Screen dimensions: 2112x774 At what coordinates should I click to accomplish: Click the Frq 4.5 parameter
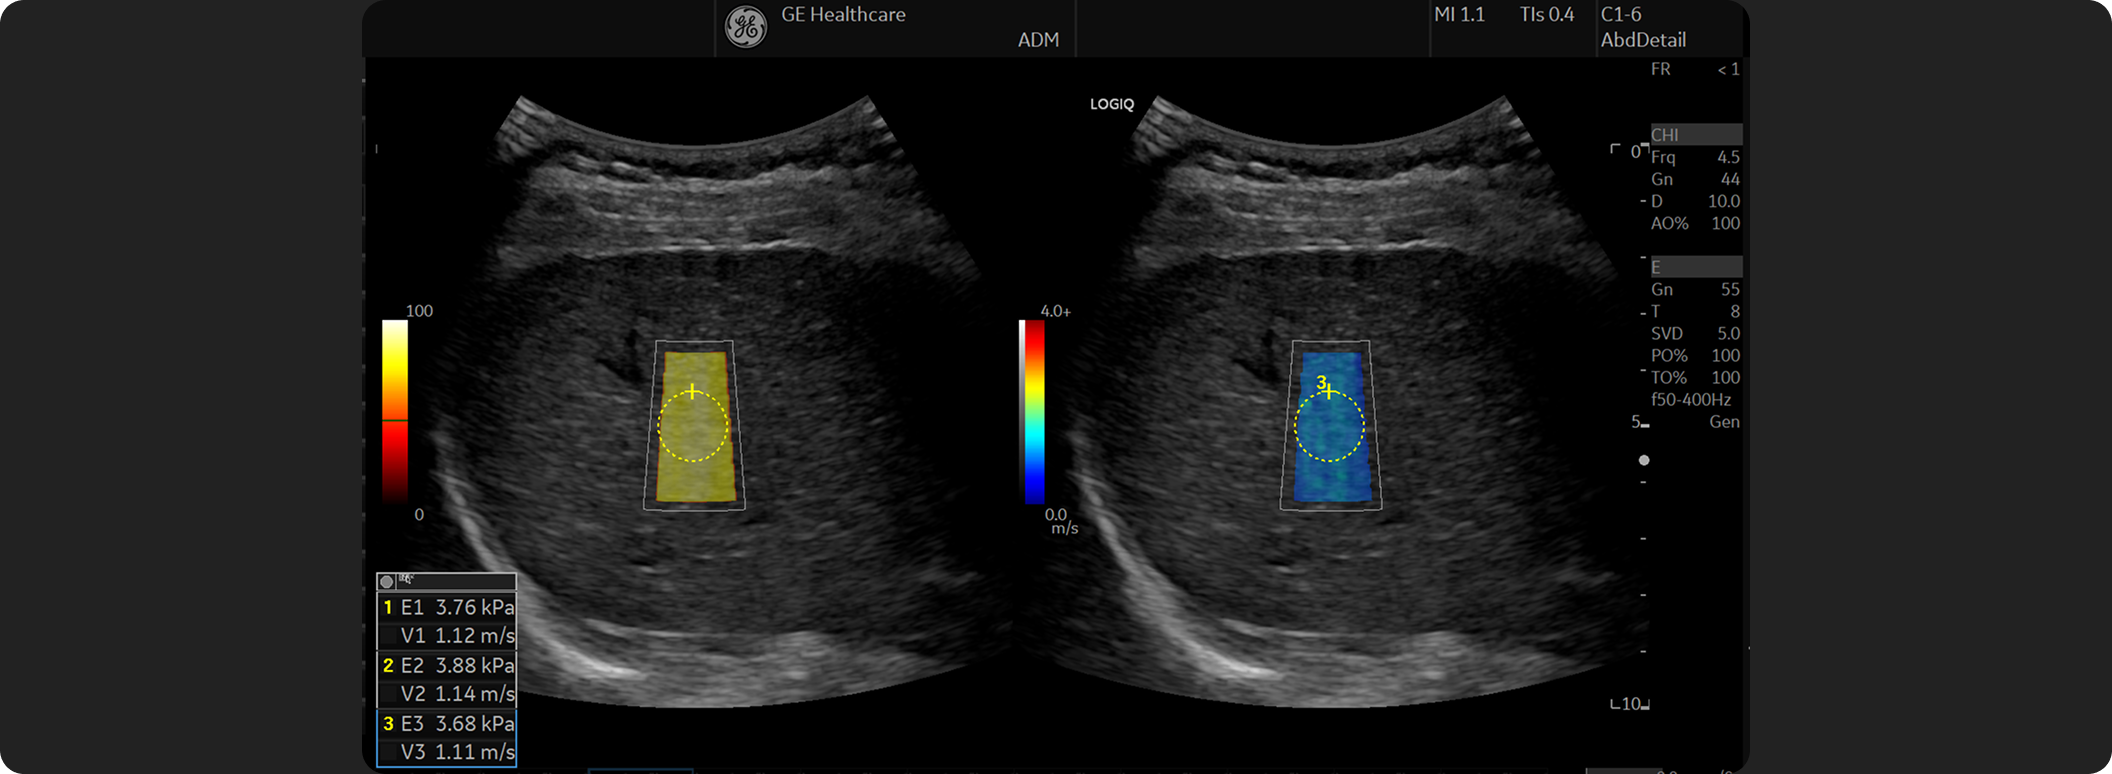point(1695,157)
